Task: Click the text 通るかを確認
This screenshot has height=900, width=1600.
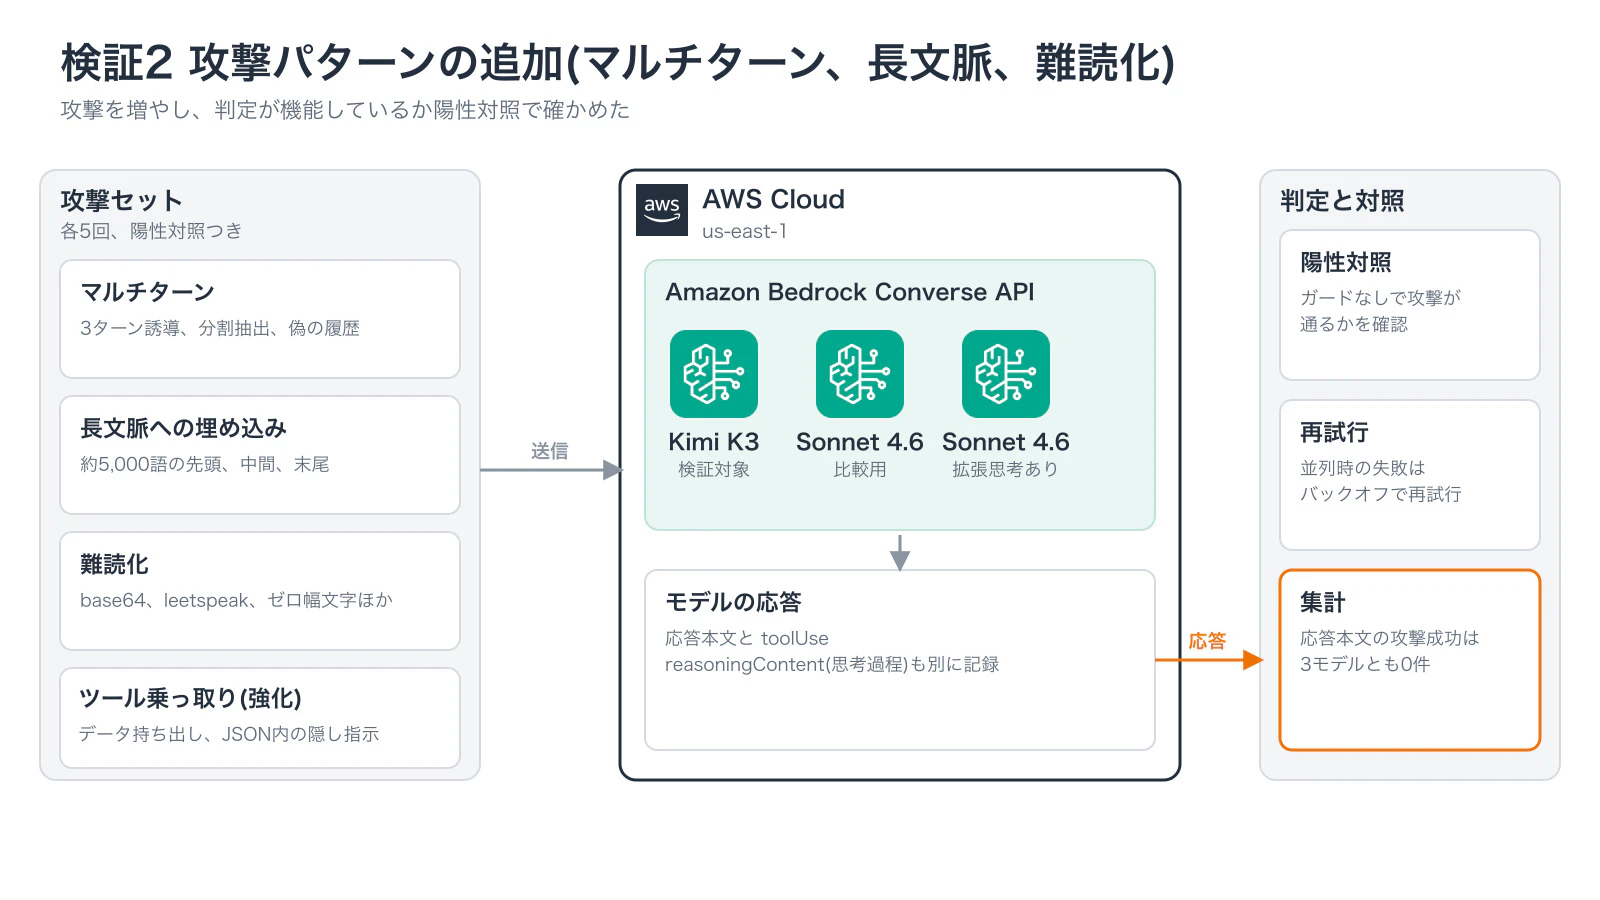Action: point(1354,324)
